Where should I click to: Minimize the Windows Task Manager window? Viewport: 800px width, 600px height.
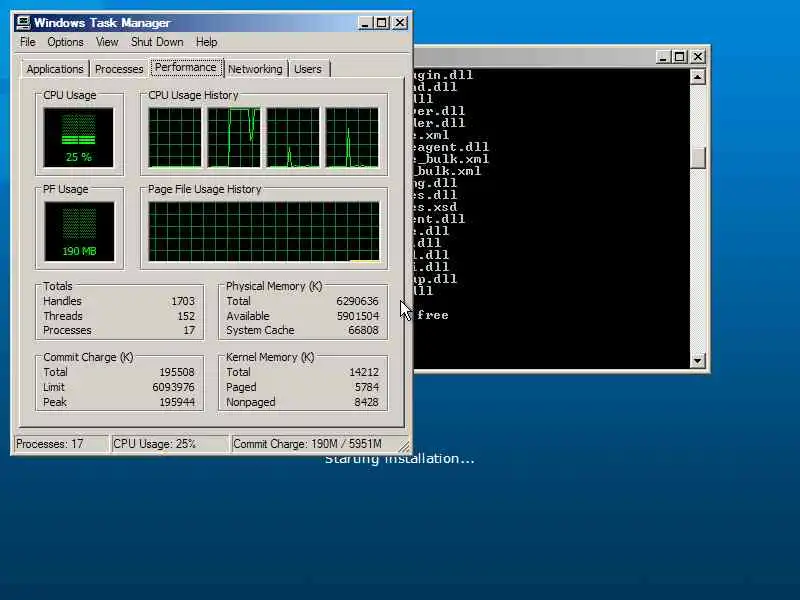point(364,23)
